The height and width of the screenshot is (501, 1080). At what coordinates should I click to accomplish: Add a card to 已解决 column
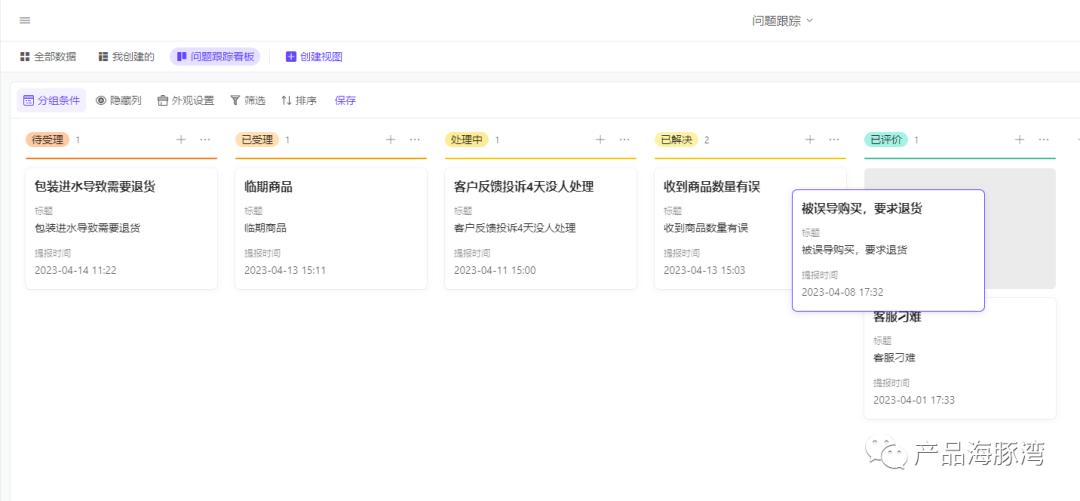(x=810, y=139)
